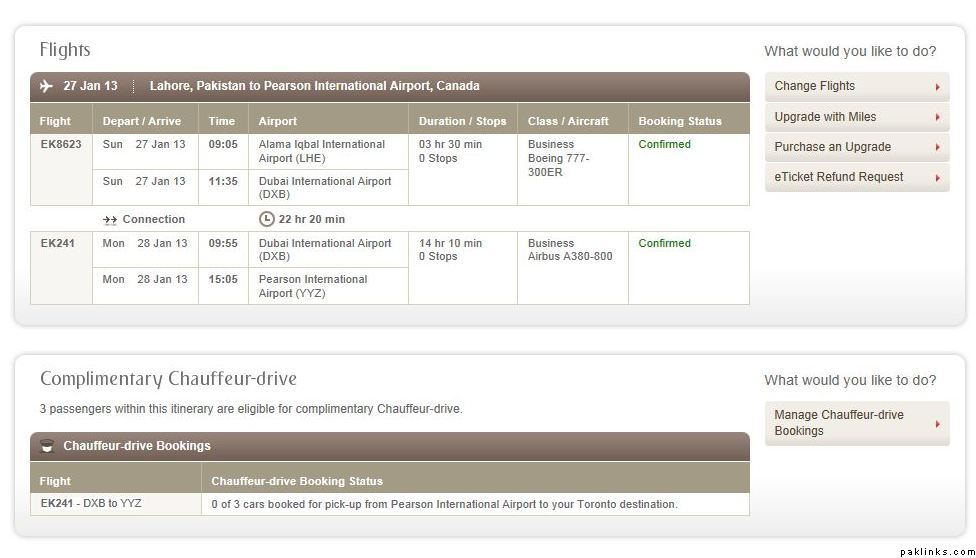The height and width of the screenshot is (558, 976).
Task: Click the connection arrows icon
Action: pos(110,219)
